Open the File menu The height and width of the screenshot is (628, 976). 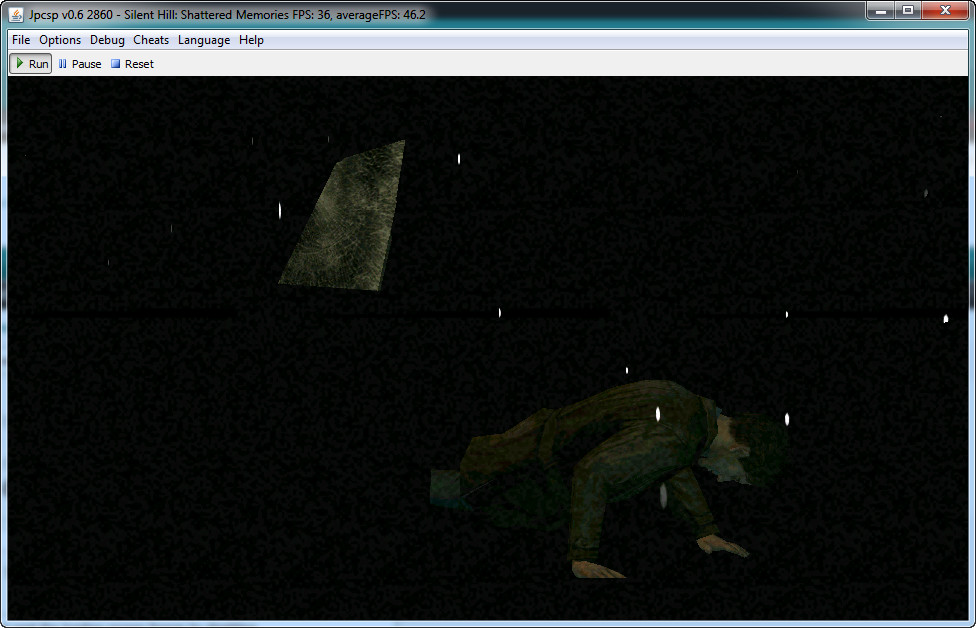tap(21, 40)
